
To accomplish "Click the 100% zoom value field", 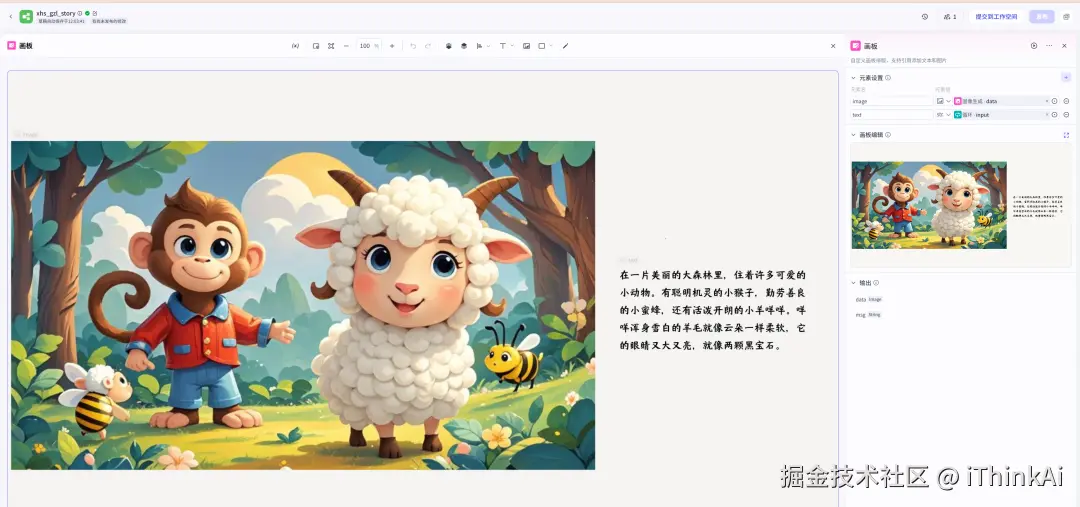I will coord(369,46).
